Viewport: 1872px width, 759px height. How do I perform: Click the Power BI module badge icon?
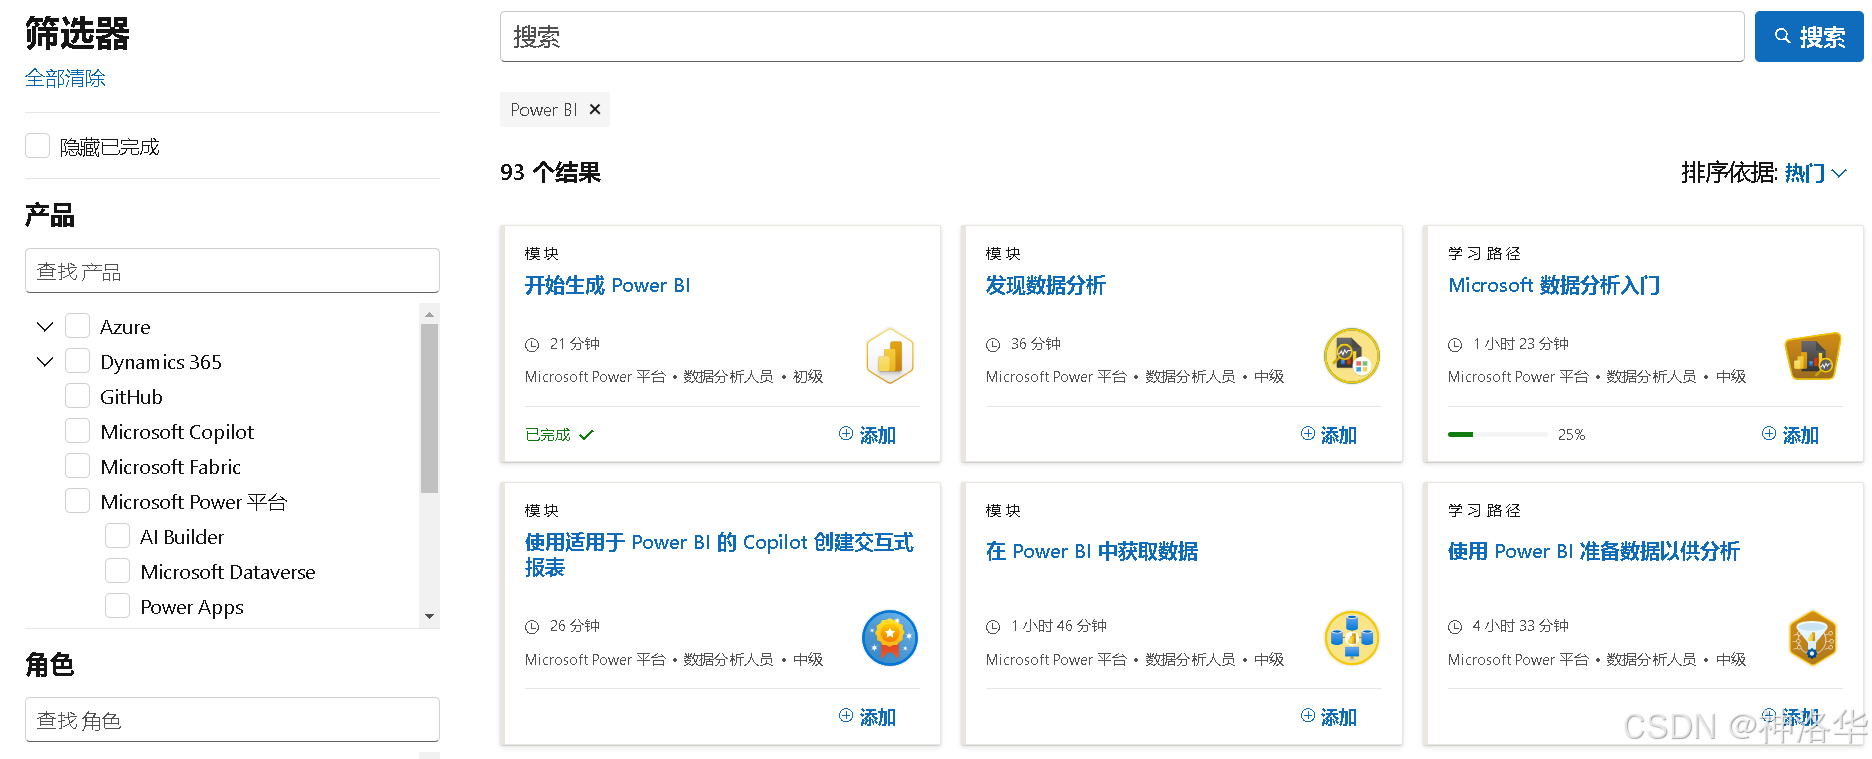[x=890, y=356]
